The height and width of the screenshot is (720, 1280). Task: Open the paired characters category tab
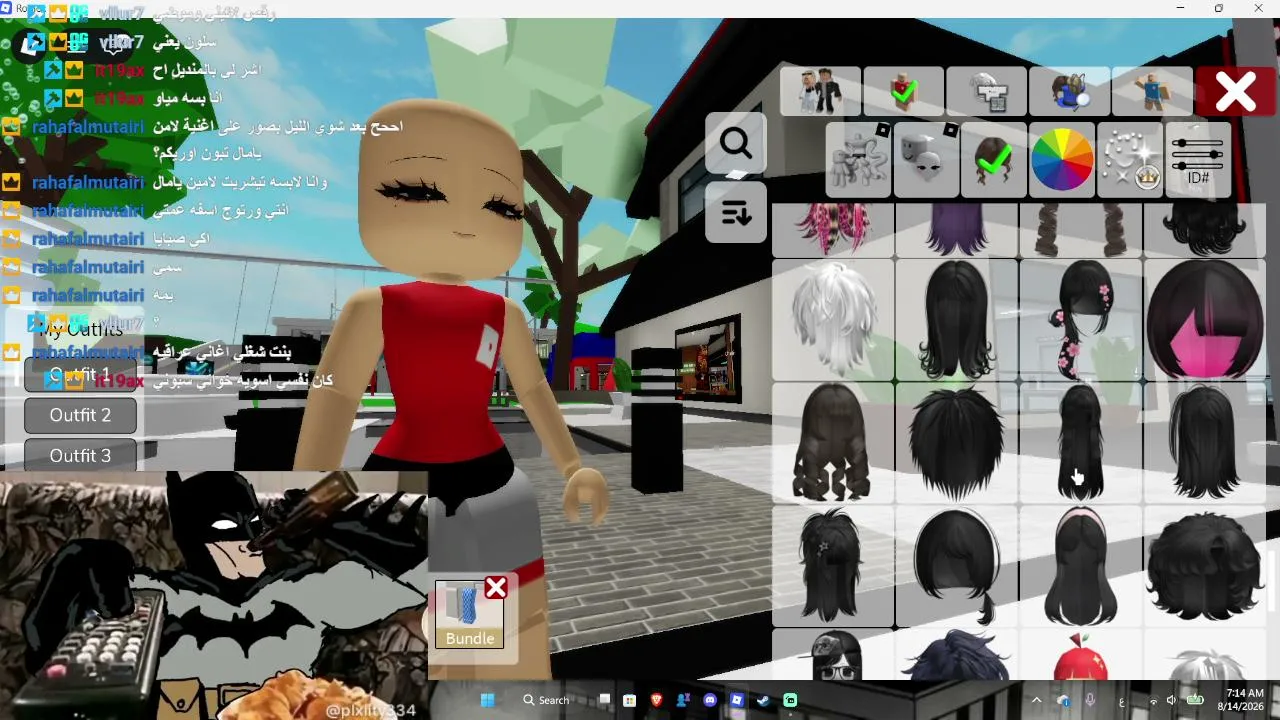[820, 92]
